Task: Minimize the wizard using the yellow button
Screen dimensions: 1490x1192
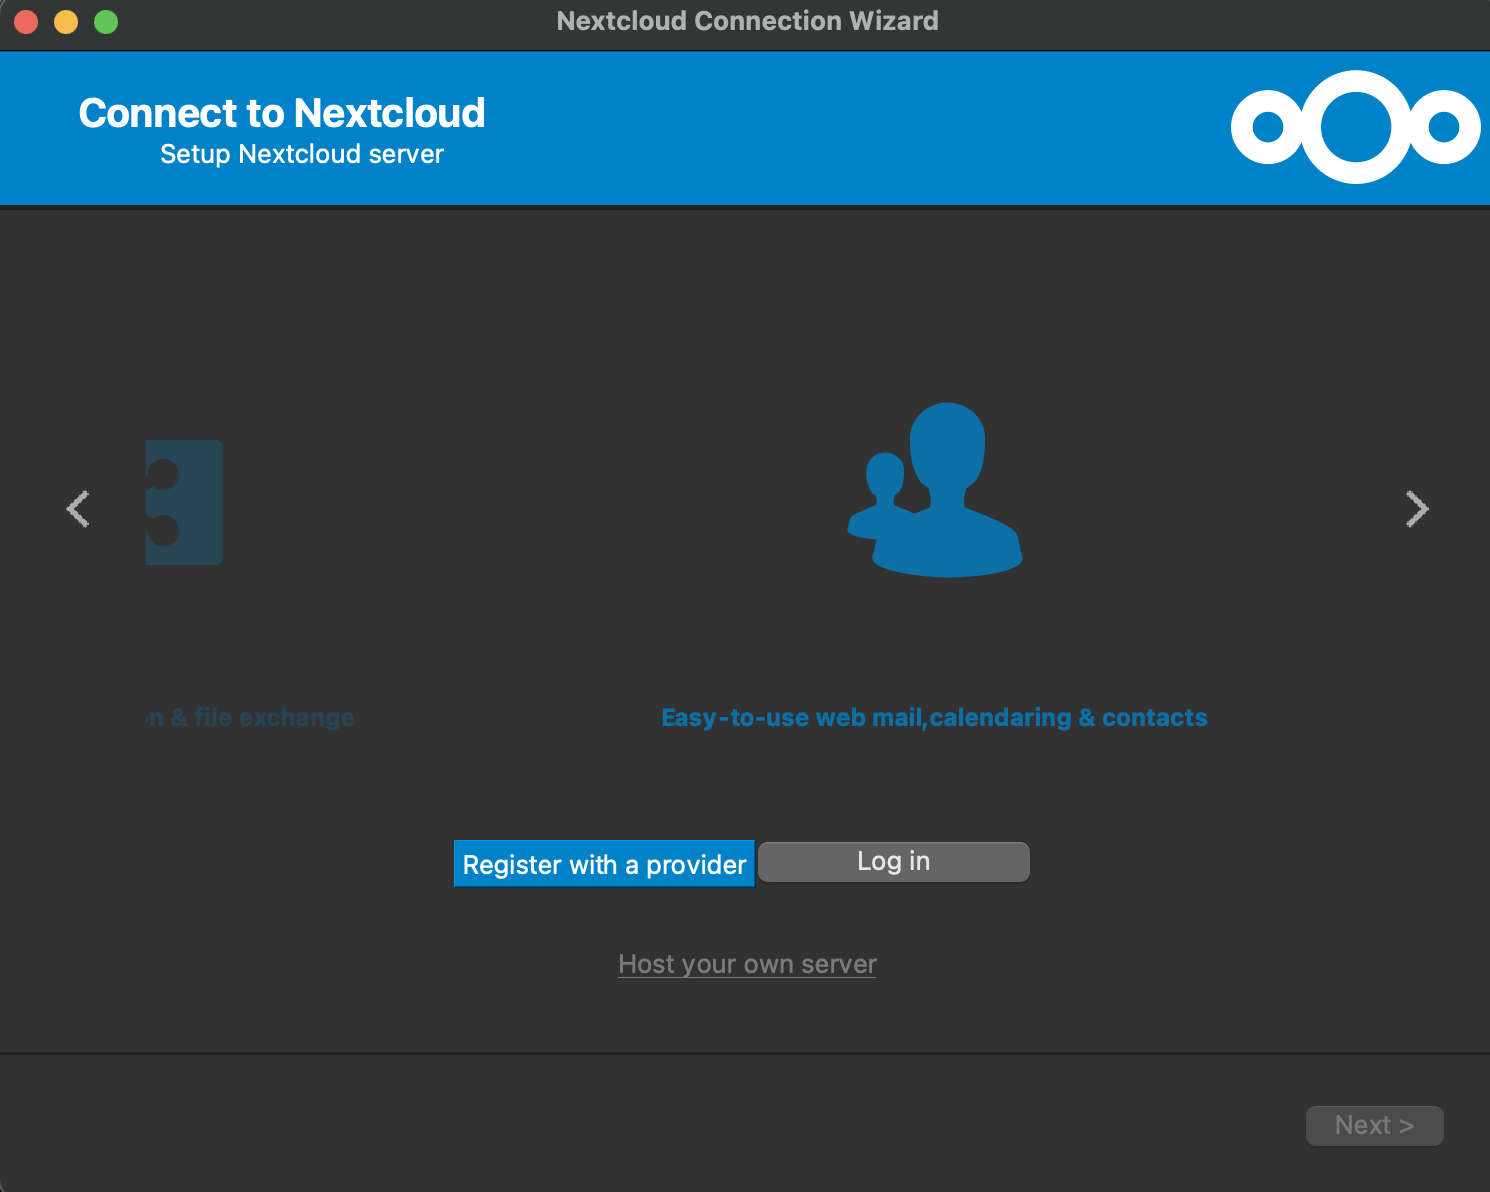Action: click(x=66, y=21)
